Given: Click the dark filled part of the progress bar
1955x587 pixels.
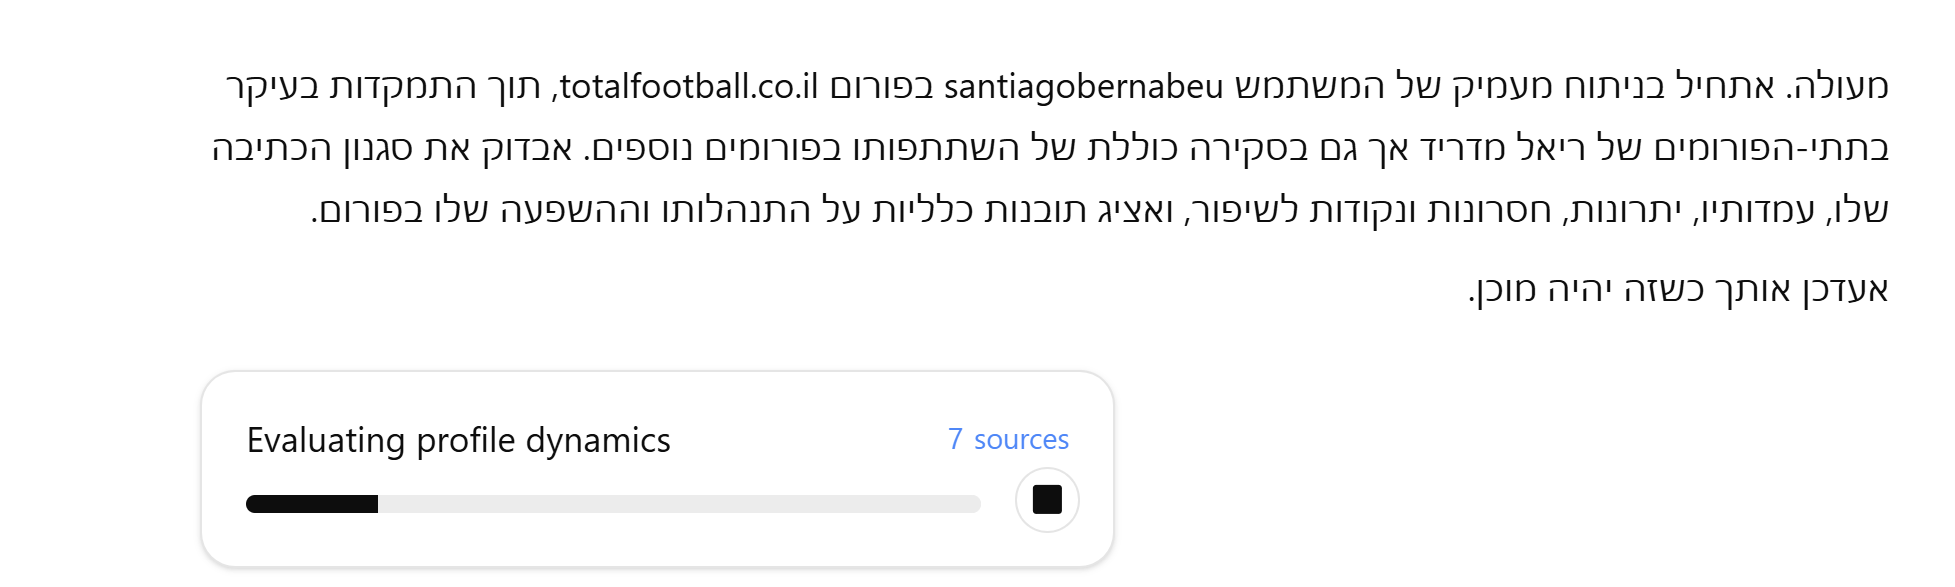Looking at the screenshot, I should (311, 504).
